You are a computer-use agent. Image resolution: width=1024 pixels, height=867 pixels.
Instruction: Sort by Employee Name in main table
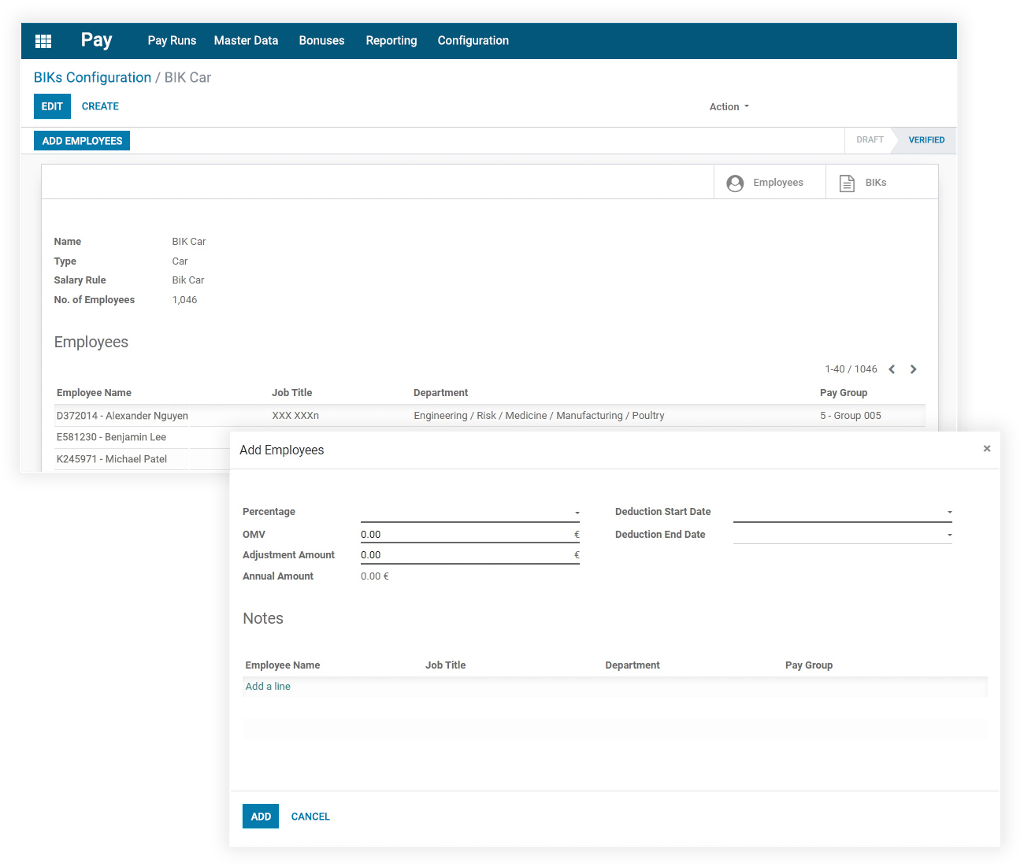click(x=94, y=393)
